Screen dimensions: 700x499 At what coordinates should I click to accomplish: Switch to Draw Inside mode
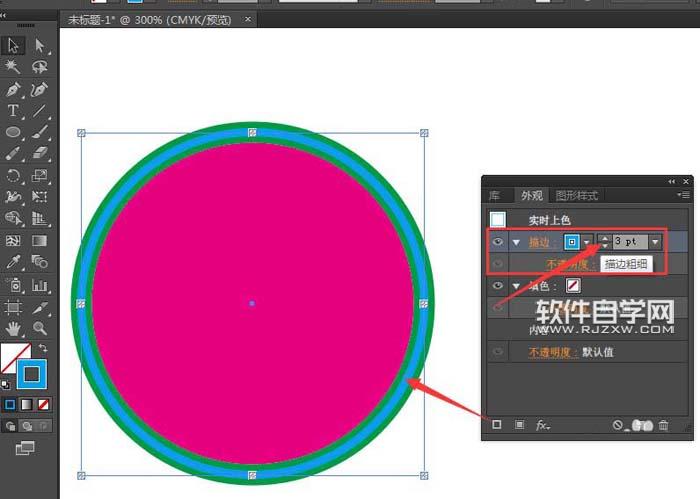43,426
